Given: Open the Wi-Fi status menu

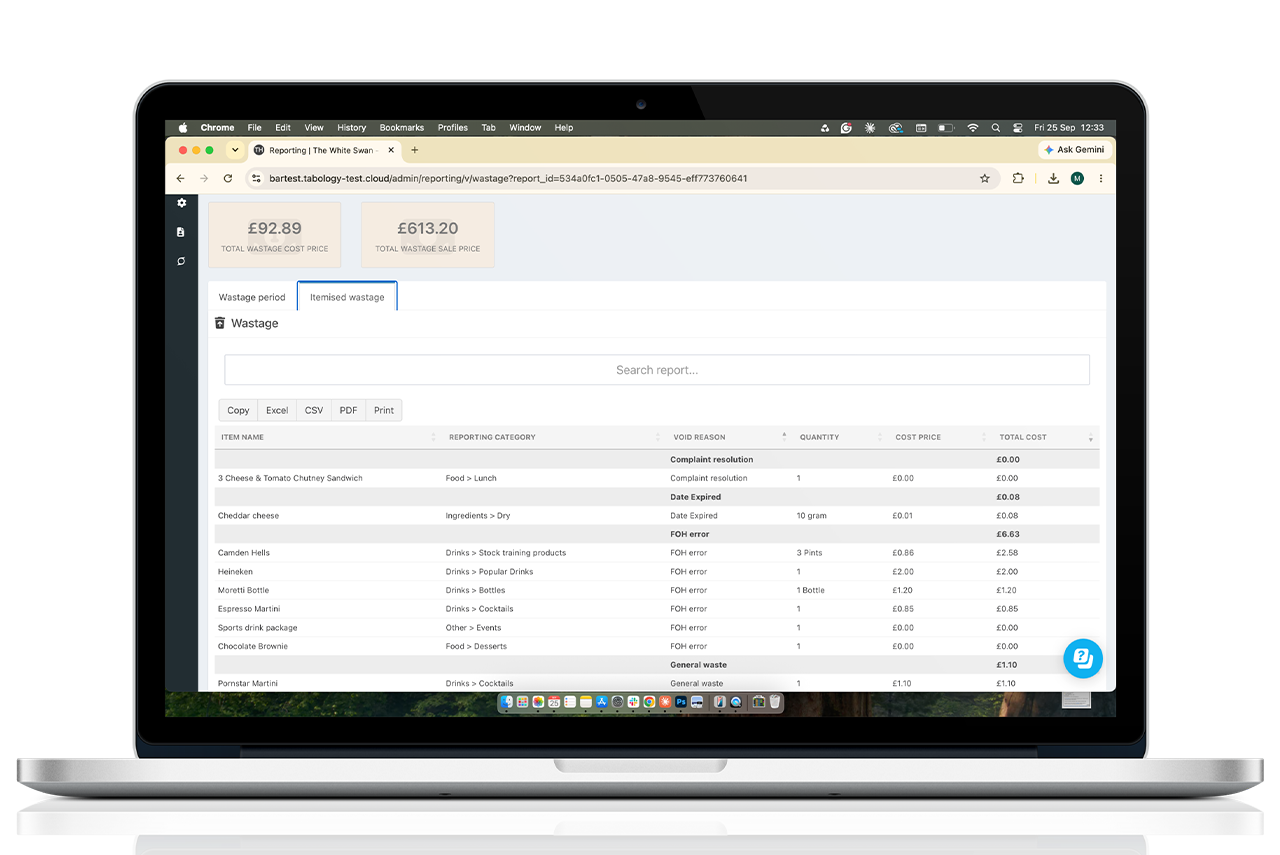Looking at the screenshot, I should (x=973, y=128).
